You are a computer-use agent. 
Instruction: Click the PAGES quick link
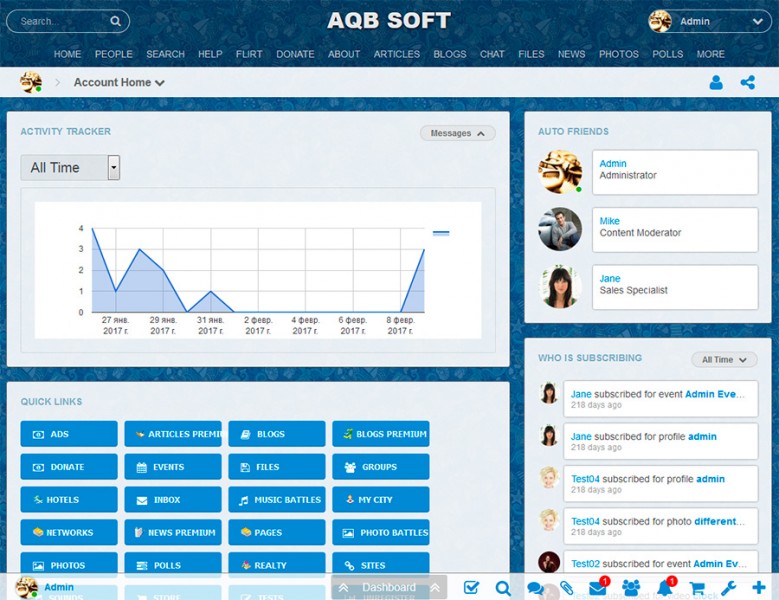pos(277,532)
